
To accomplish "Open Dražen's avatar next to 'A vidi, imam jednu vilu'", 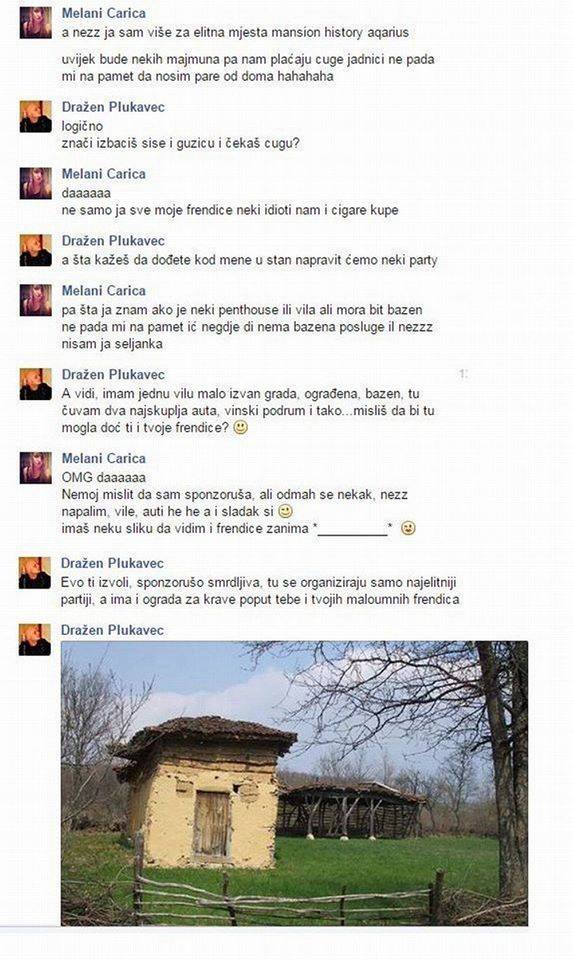I will [36, 384].
